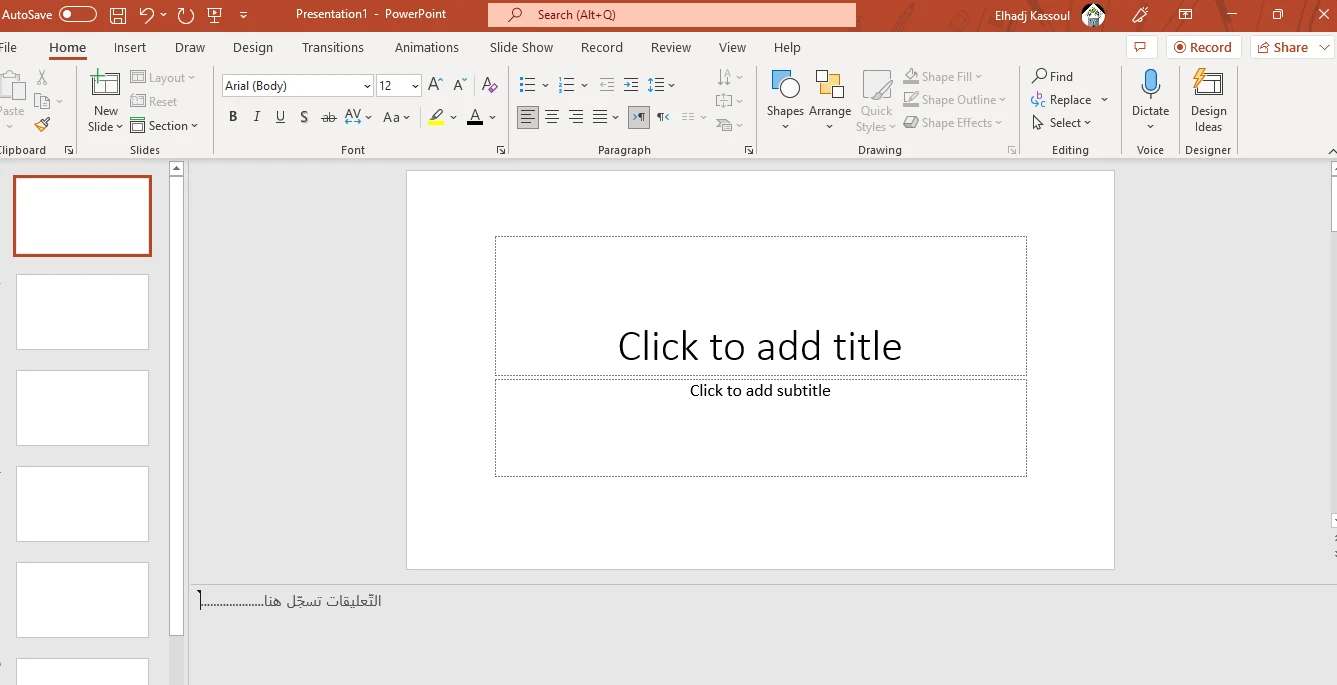Click the 'Click to add title' placeholder
Image resolution: width=1337 pixels, height=685 pixels.
pos(760,306)
